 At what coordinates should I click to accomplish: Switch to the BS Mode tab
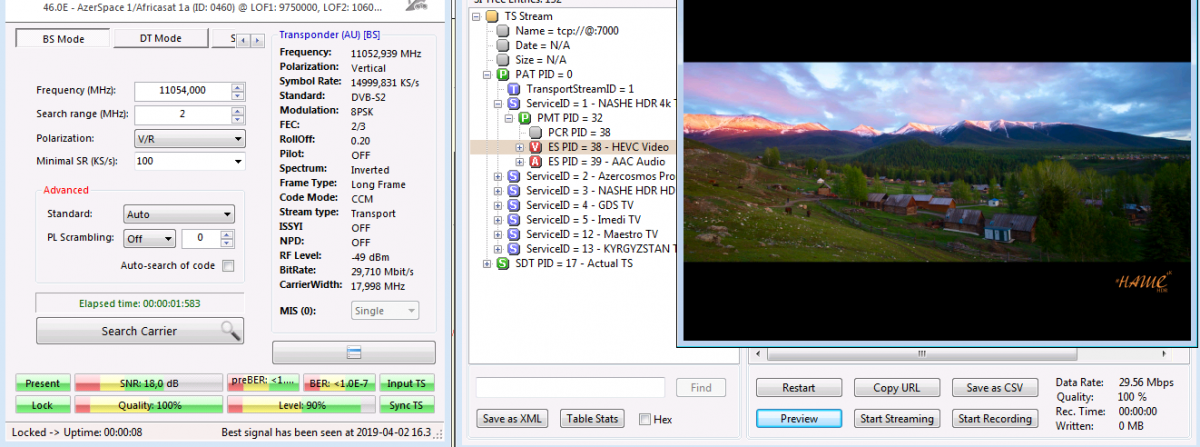pos(63,39)
